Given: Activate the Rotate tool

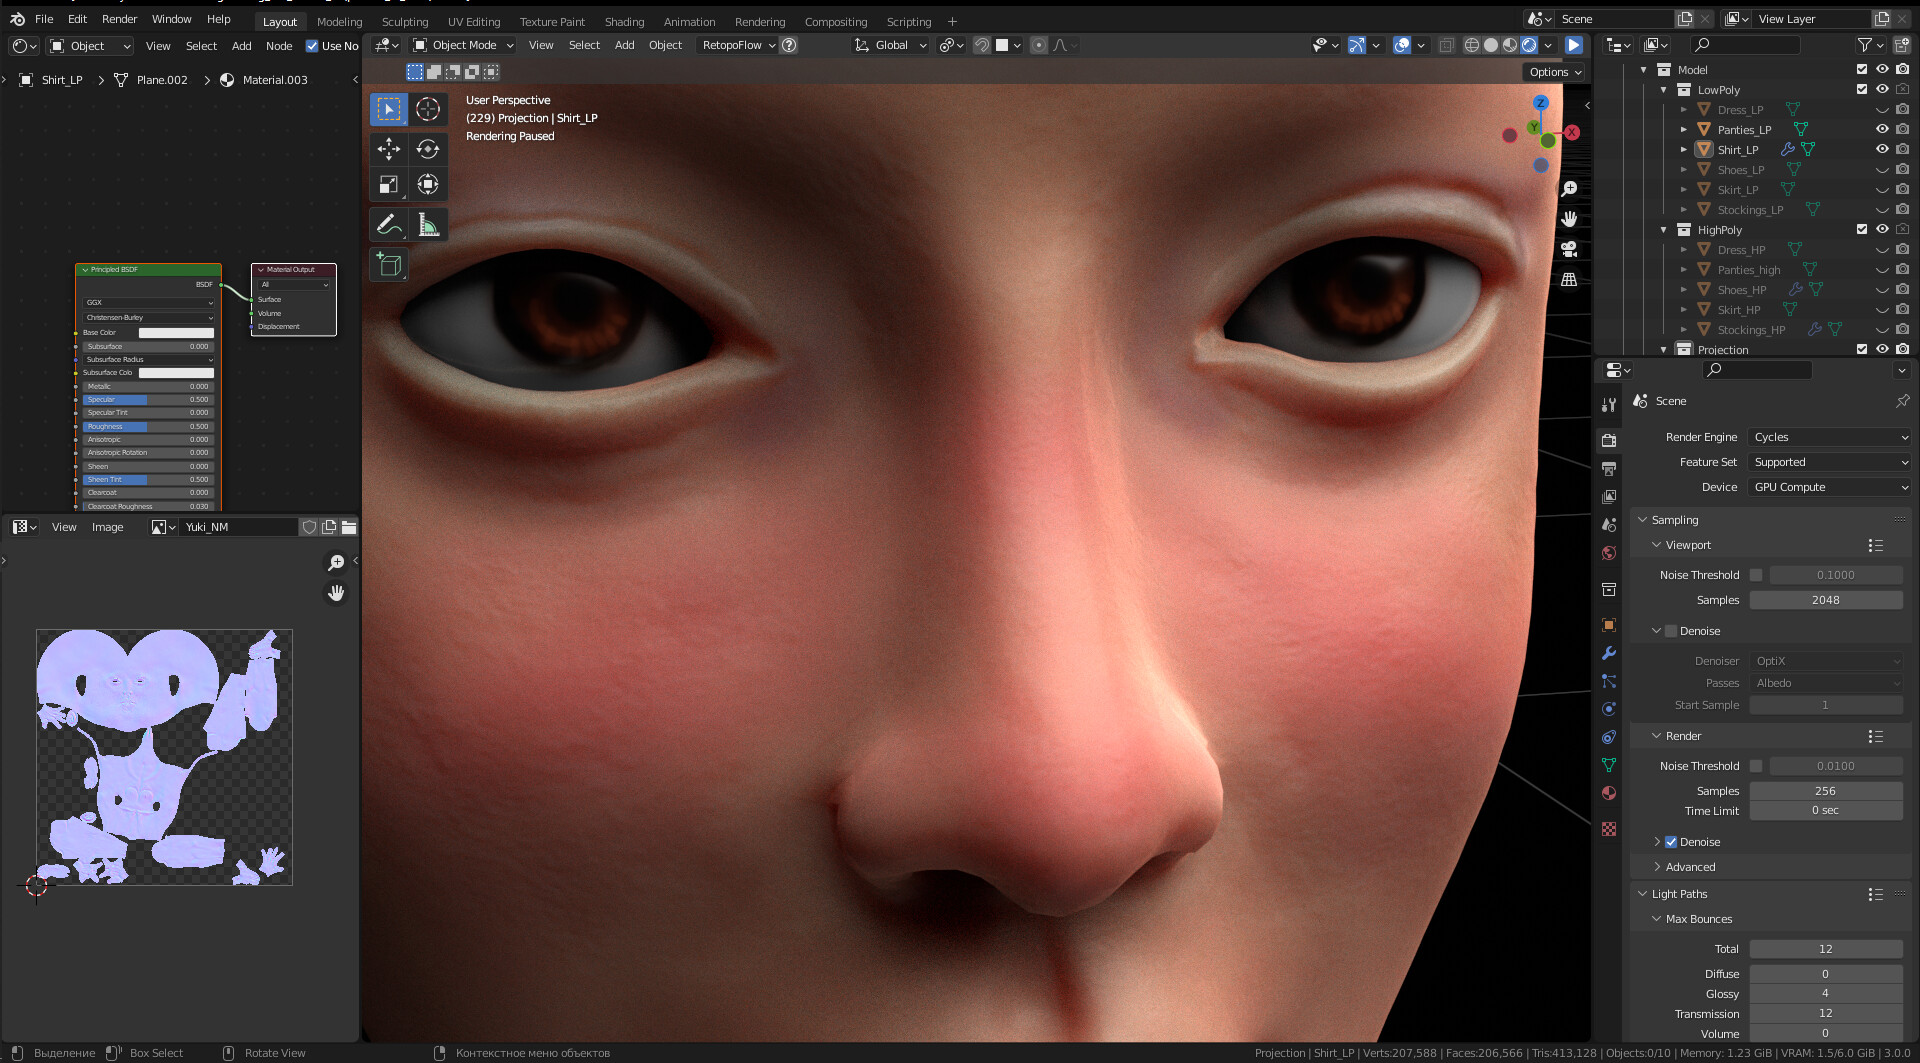Looking at the screenshot, I should (428, 149).
